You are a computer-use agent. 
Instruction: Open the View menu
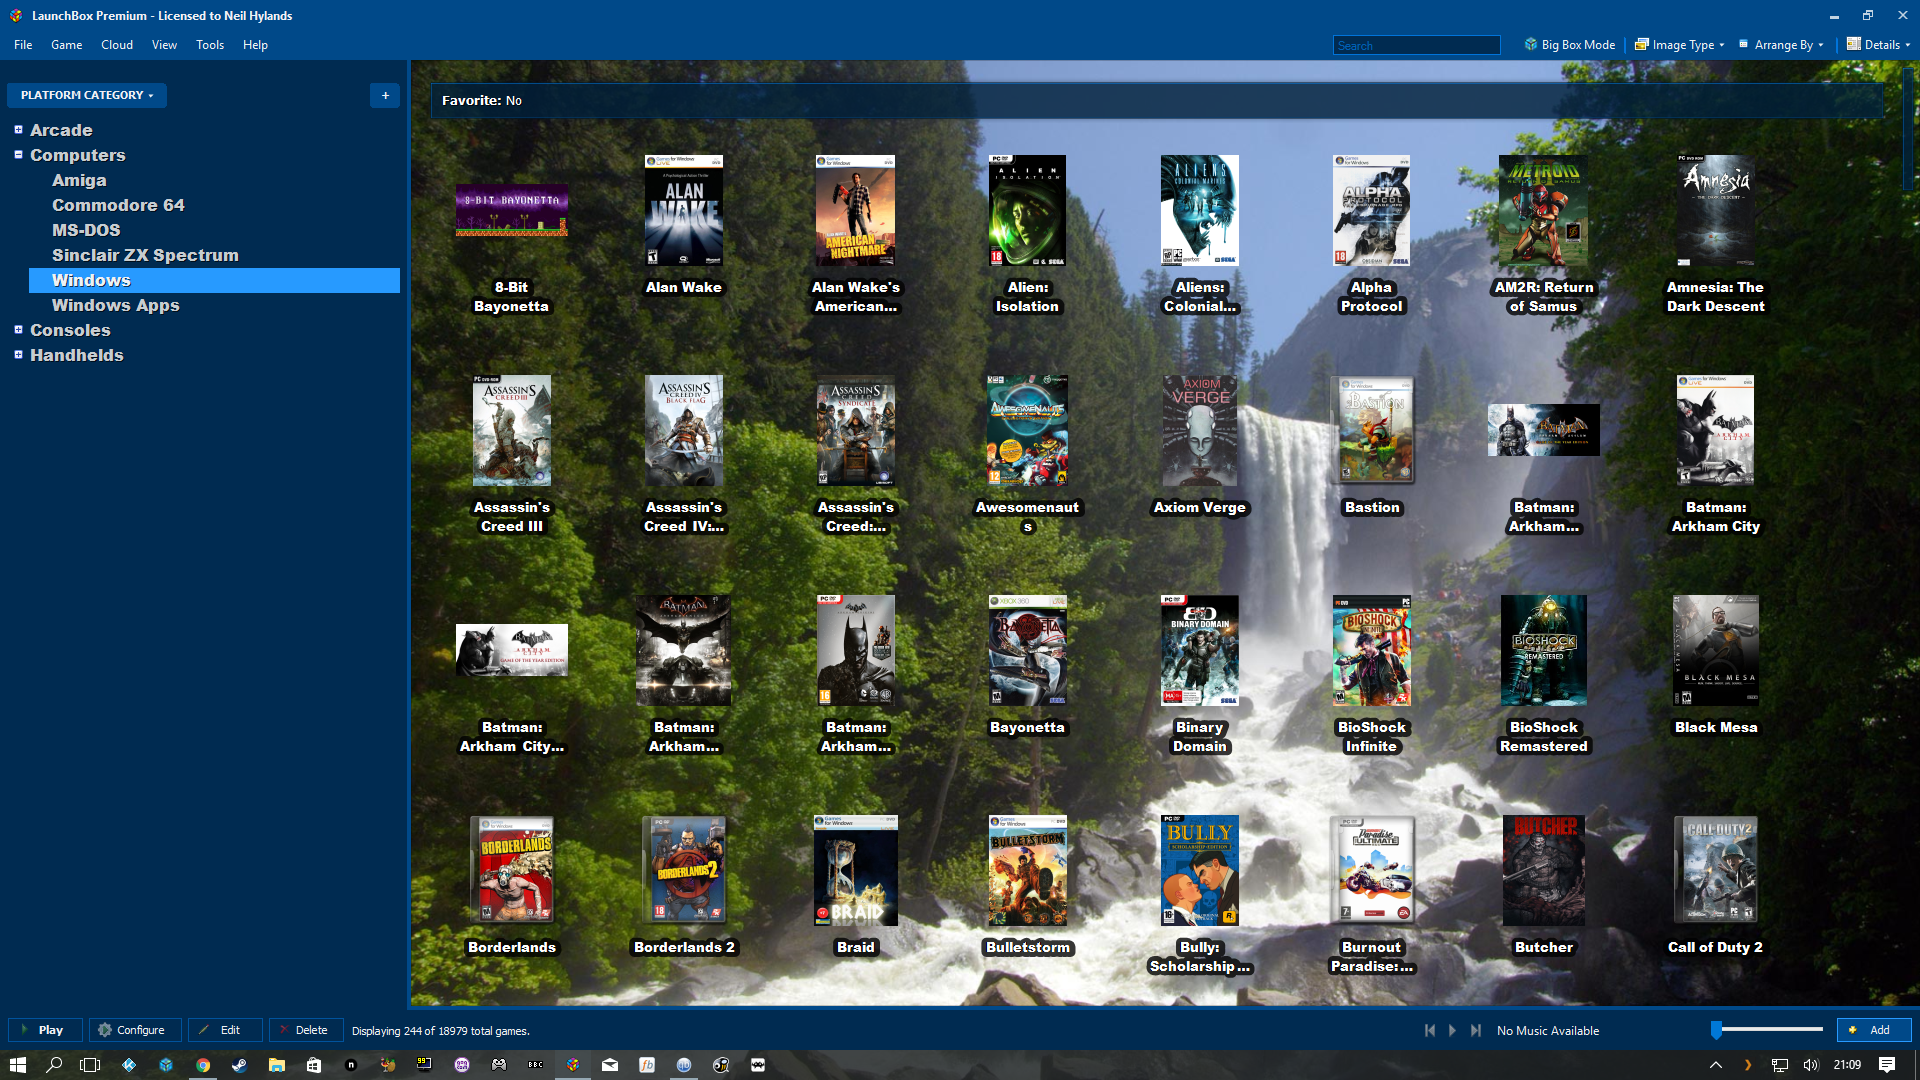[x=164, y=45]
